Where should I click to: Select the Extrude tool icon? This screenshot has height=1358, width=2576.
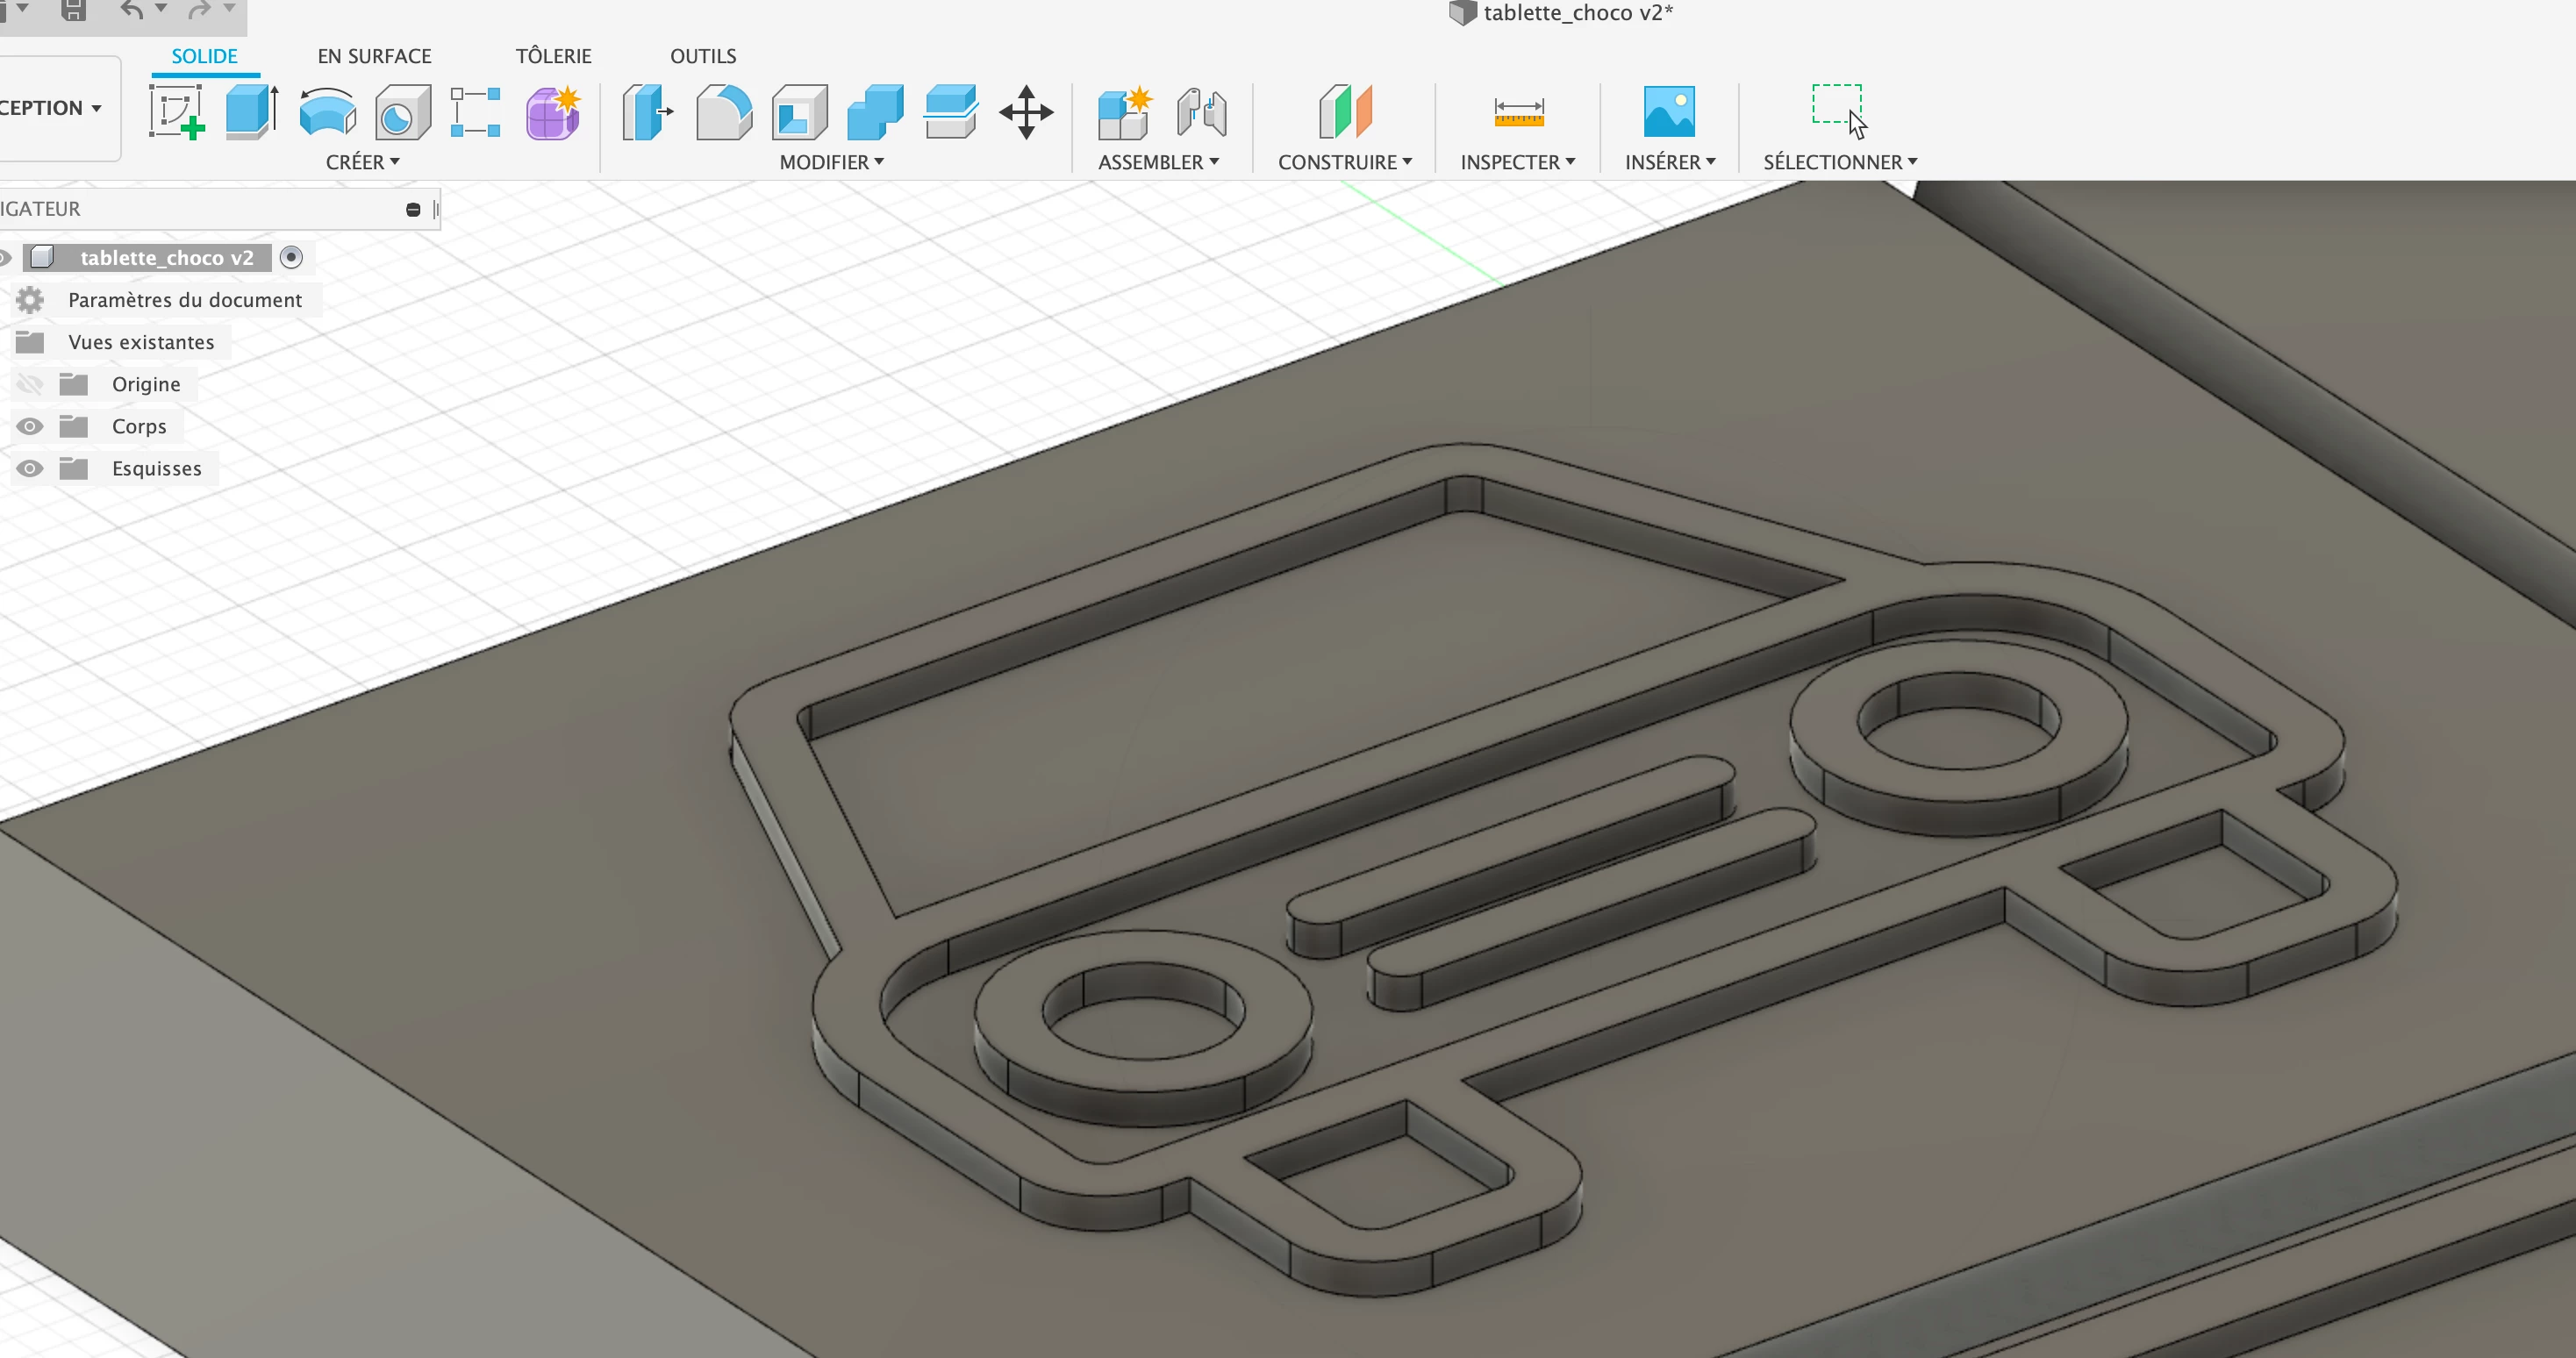pyautogui.click(x=251, y=111)
